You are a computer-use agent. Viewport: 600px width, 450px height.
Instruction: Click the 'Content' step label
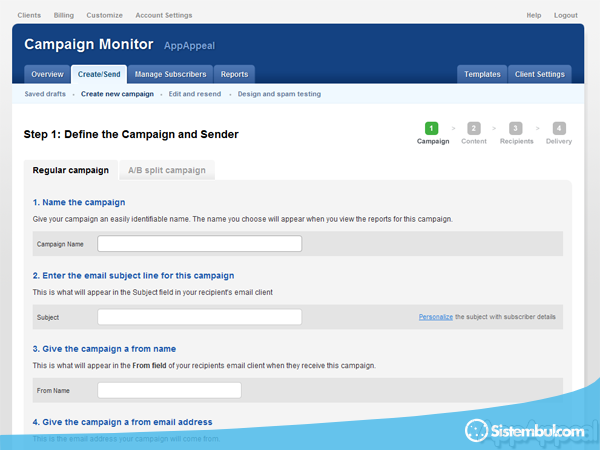[x=474, y=141]
